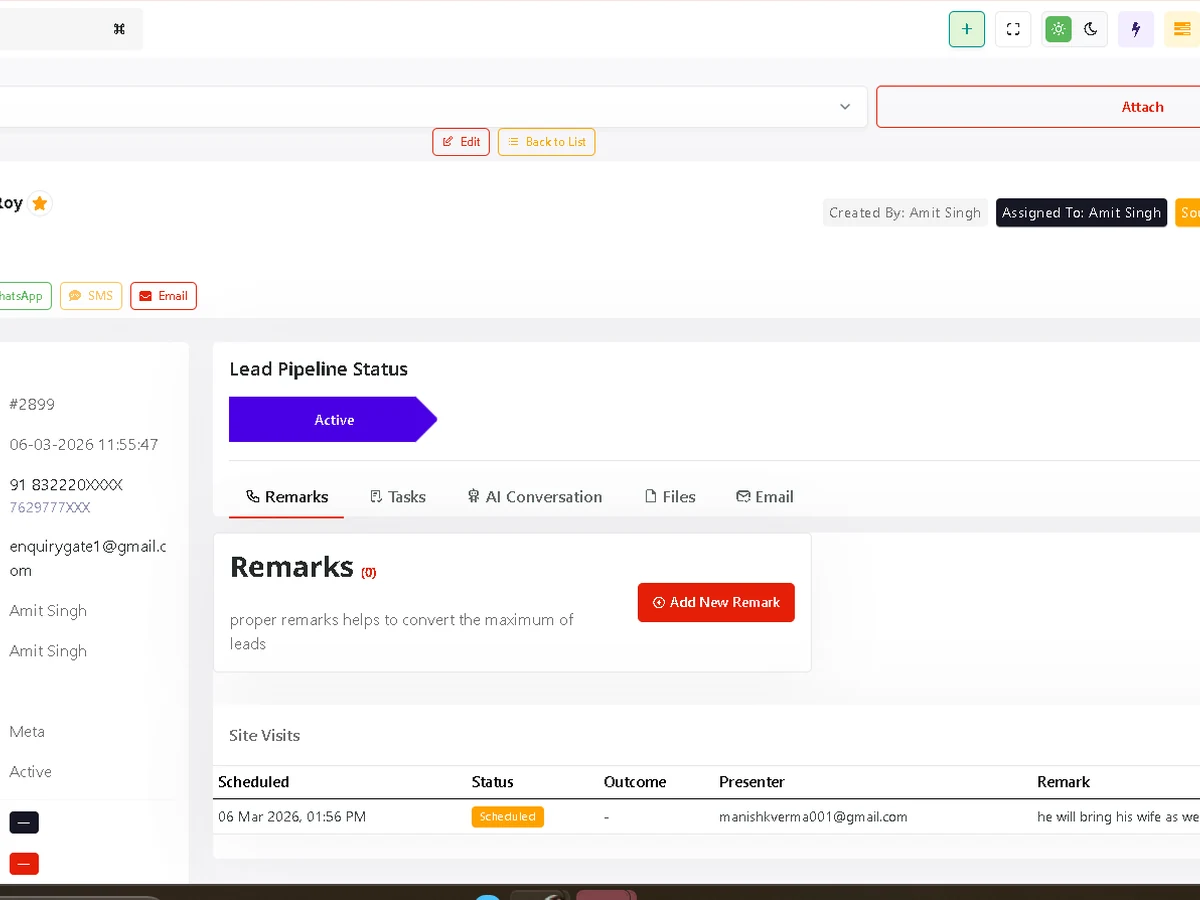Click the Active pipeline stage arrow
The height and width of the screenshot is (900, 1200).
[x=333, y=420]
